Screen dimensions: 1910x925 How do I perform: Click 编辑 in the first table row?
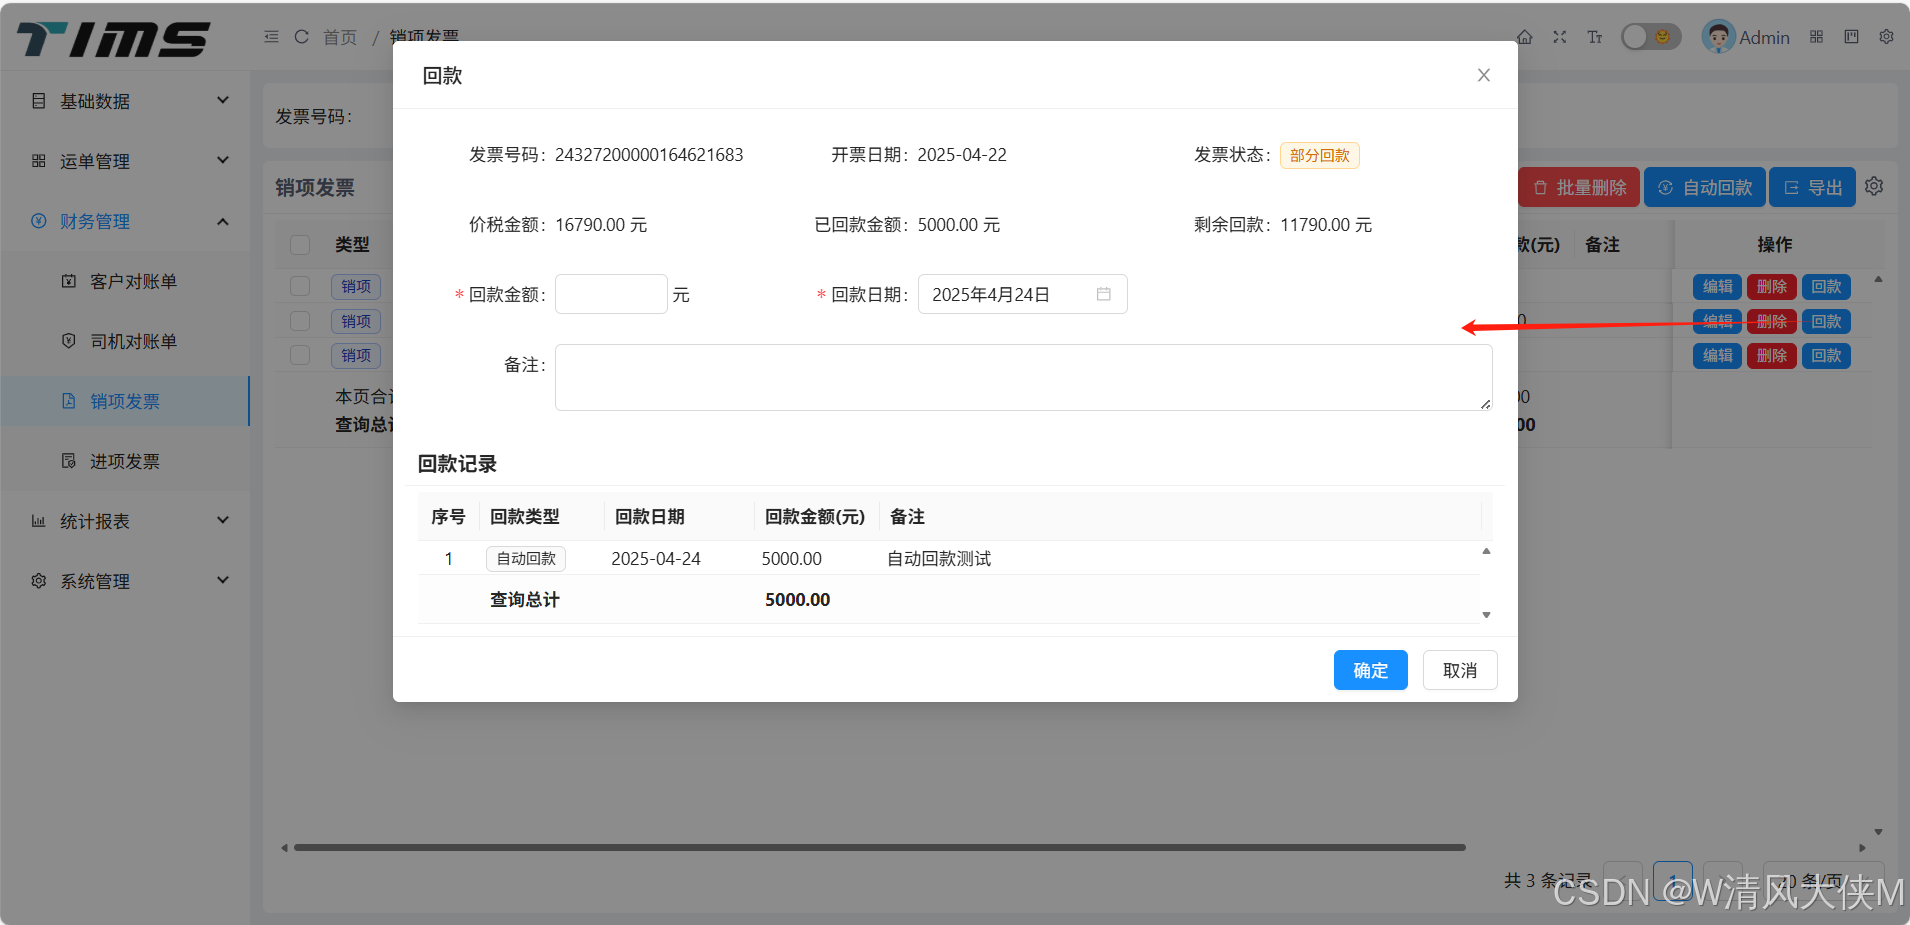[x=1718, y=286]
